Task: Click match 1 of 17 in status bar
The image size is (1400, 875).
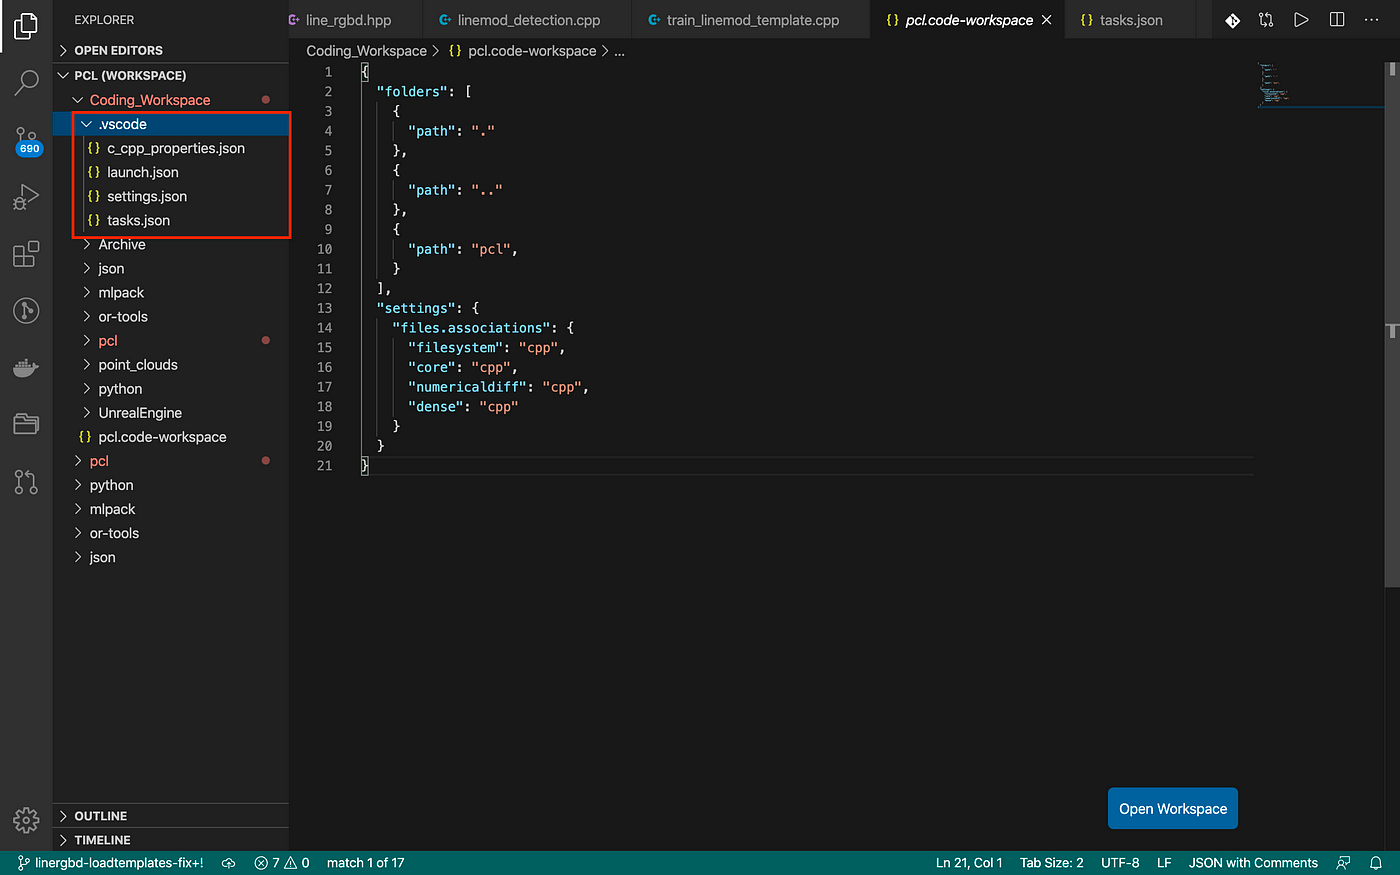Action: [365, 863]
